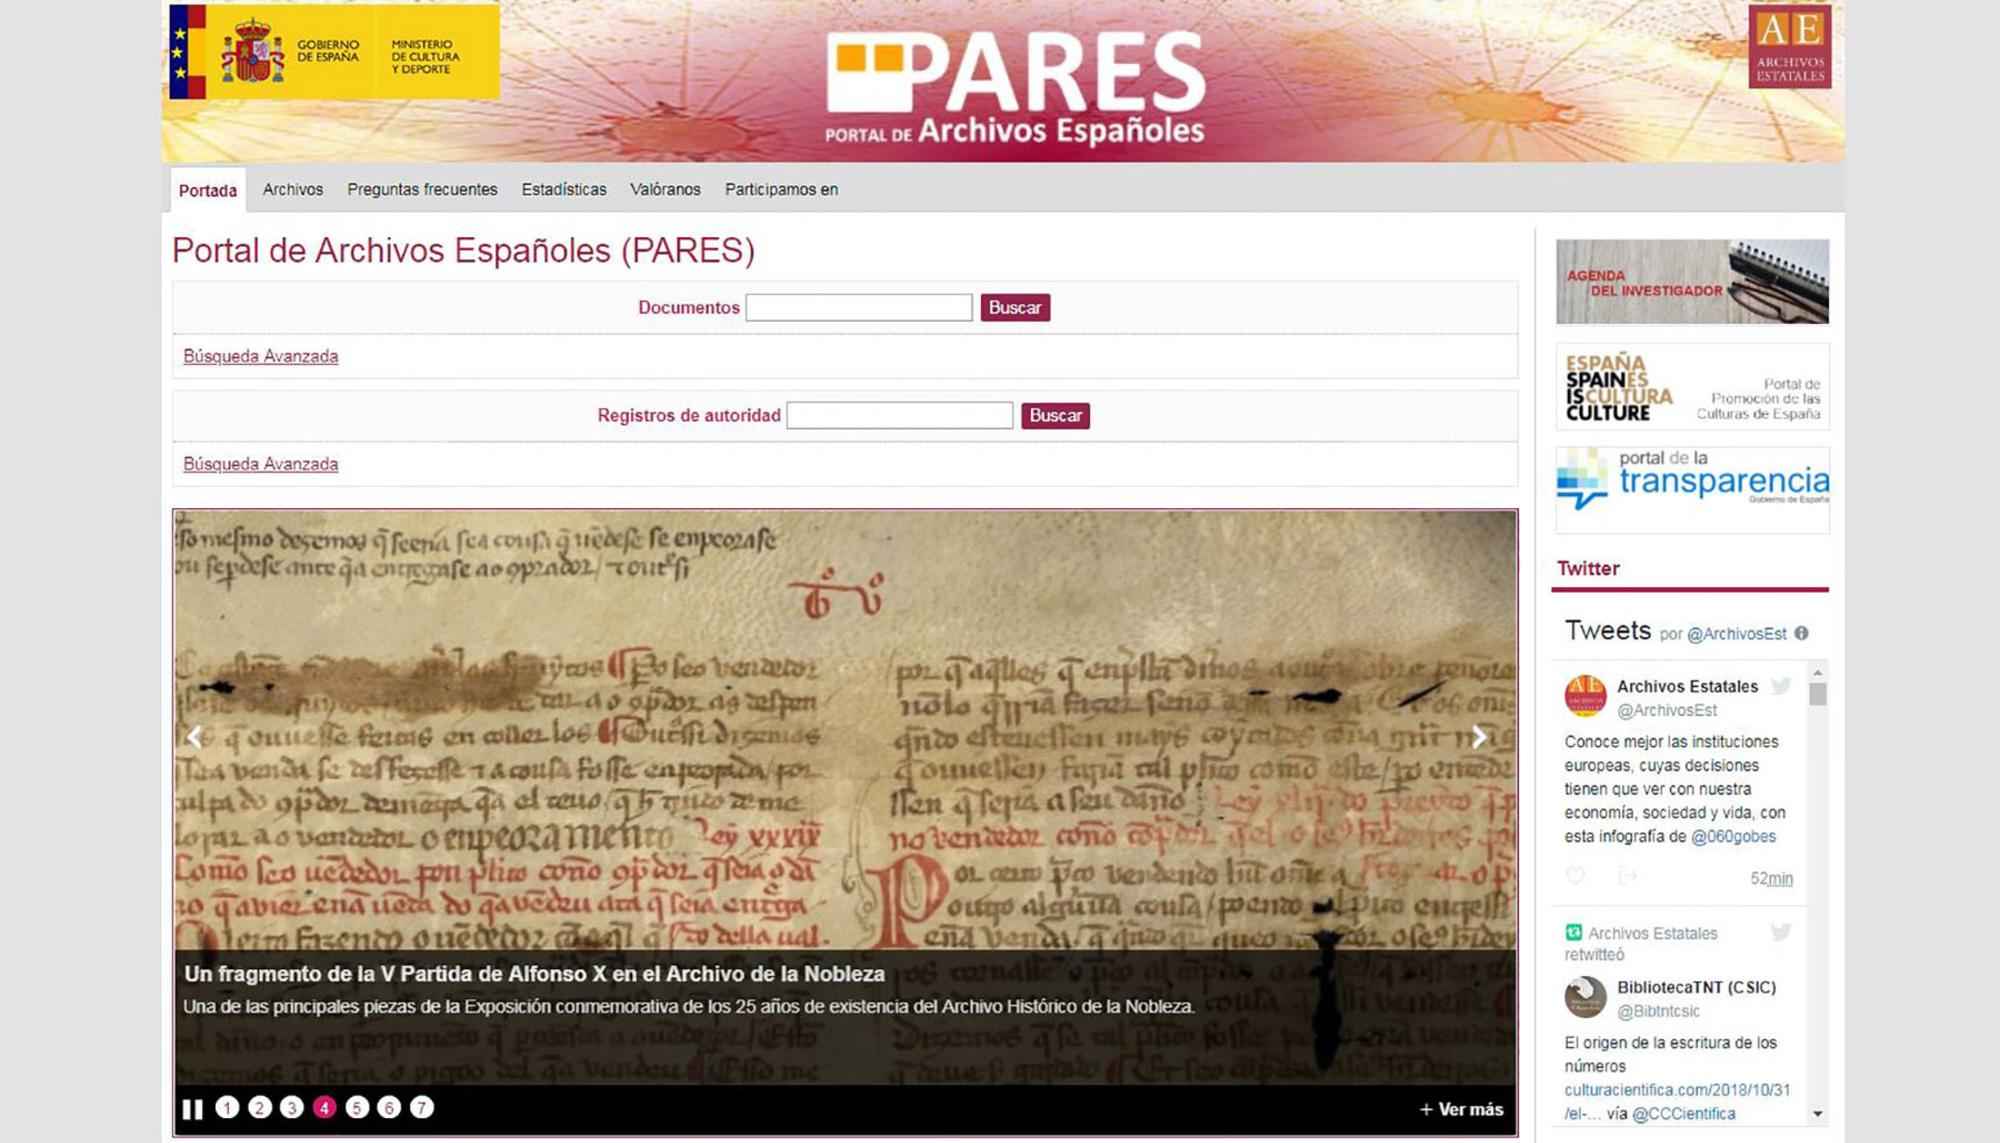Viewport: 2000px width, 1143px height.
Task: Pause the homepage carousel slideshow
Action: pos(193,1108)
